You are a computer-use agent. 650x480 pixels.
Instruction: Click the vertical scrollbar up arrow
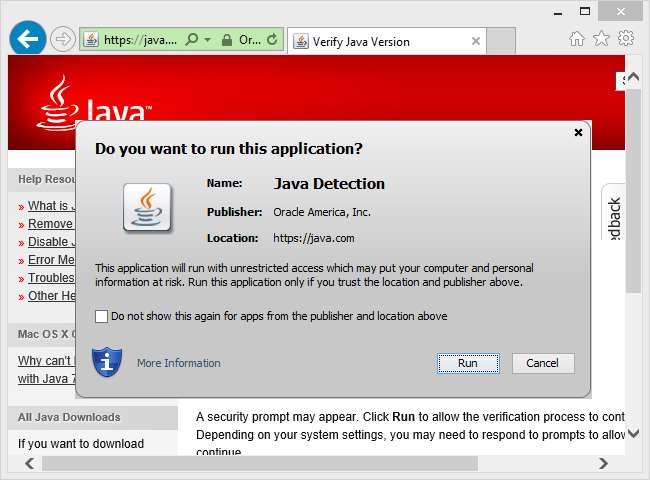click(633, 77)
